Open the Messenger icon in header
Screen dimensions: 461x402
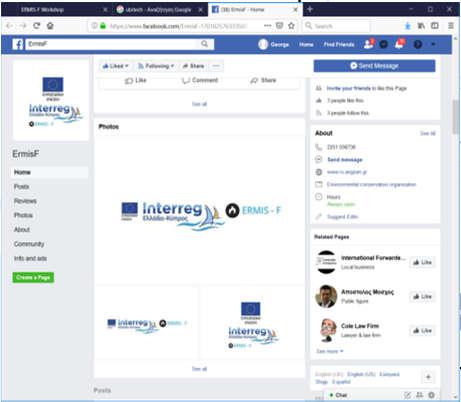tap(384, 44)
